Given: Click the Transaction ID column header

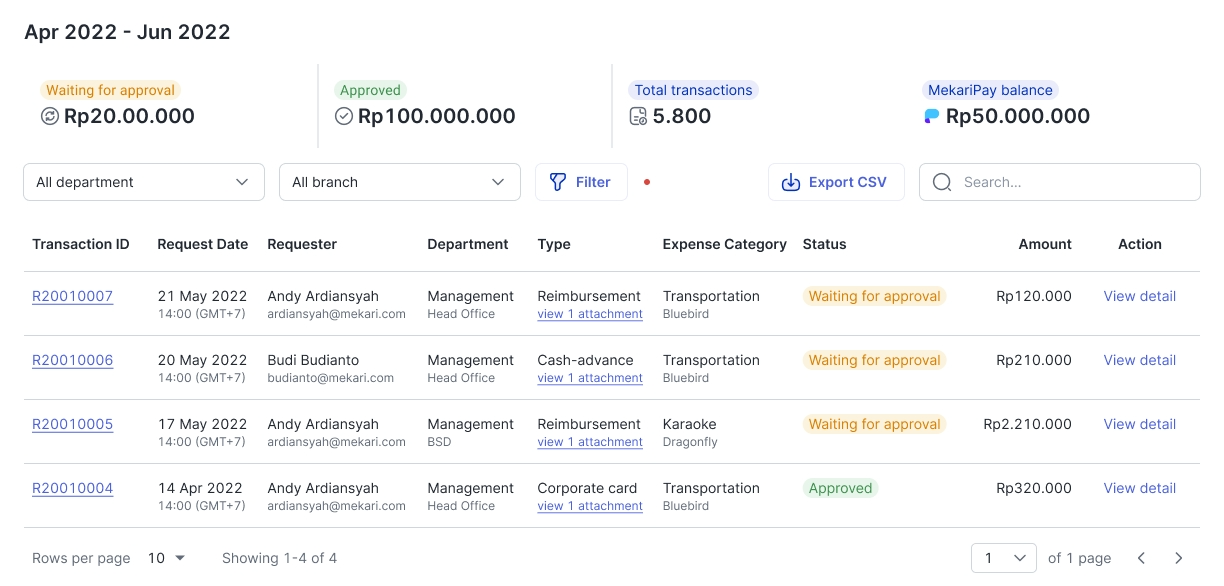Looking at the screenshot, I should [x=81, y=244].
